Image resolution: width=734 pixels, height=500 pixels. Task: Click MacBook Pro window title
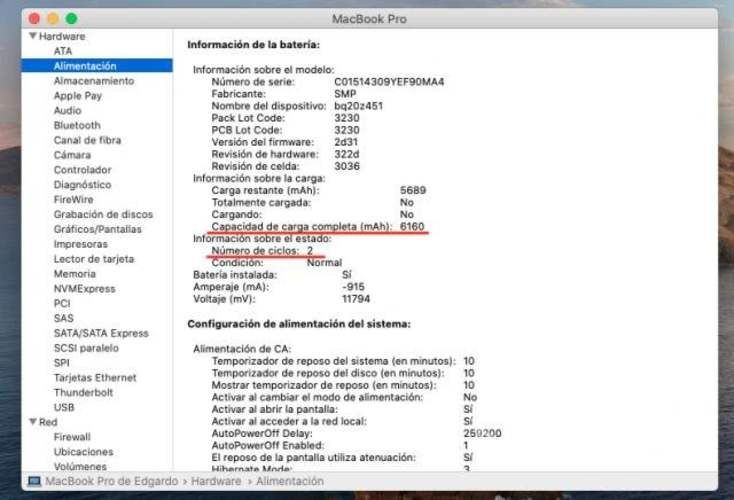(369, 19)
